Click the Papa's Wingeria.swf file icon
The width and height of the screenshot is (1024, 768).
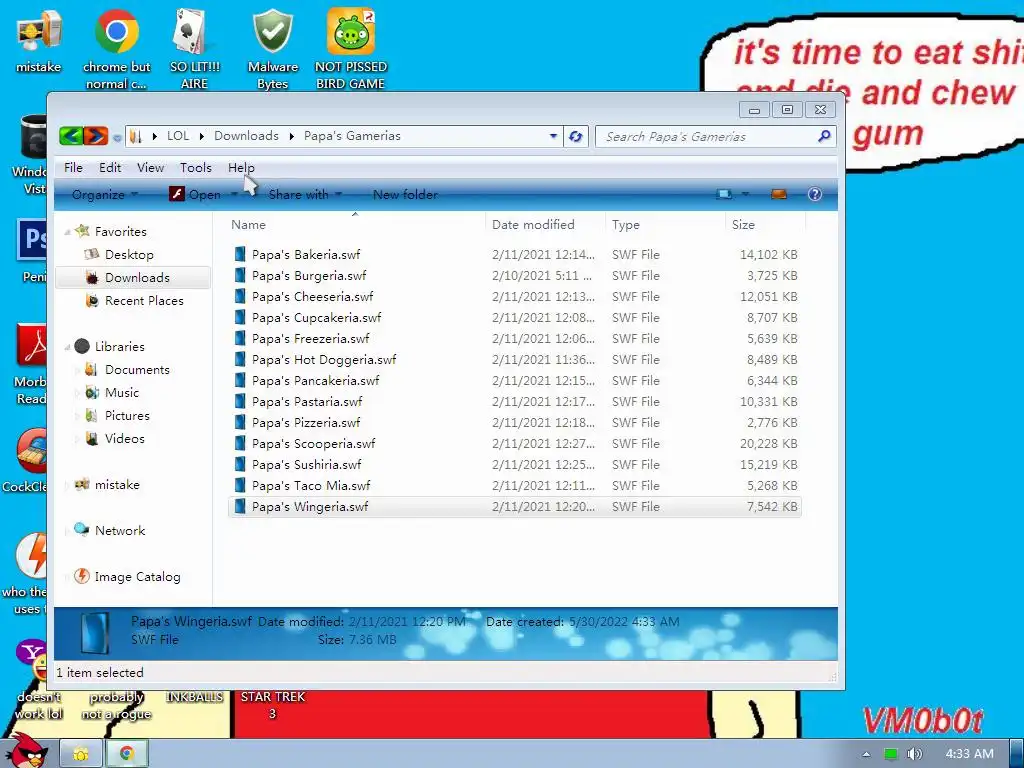tap(240, 506)
